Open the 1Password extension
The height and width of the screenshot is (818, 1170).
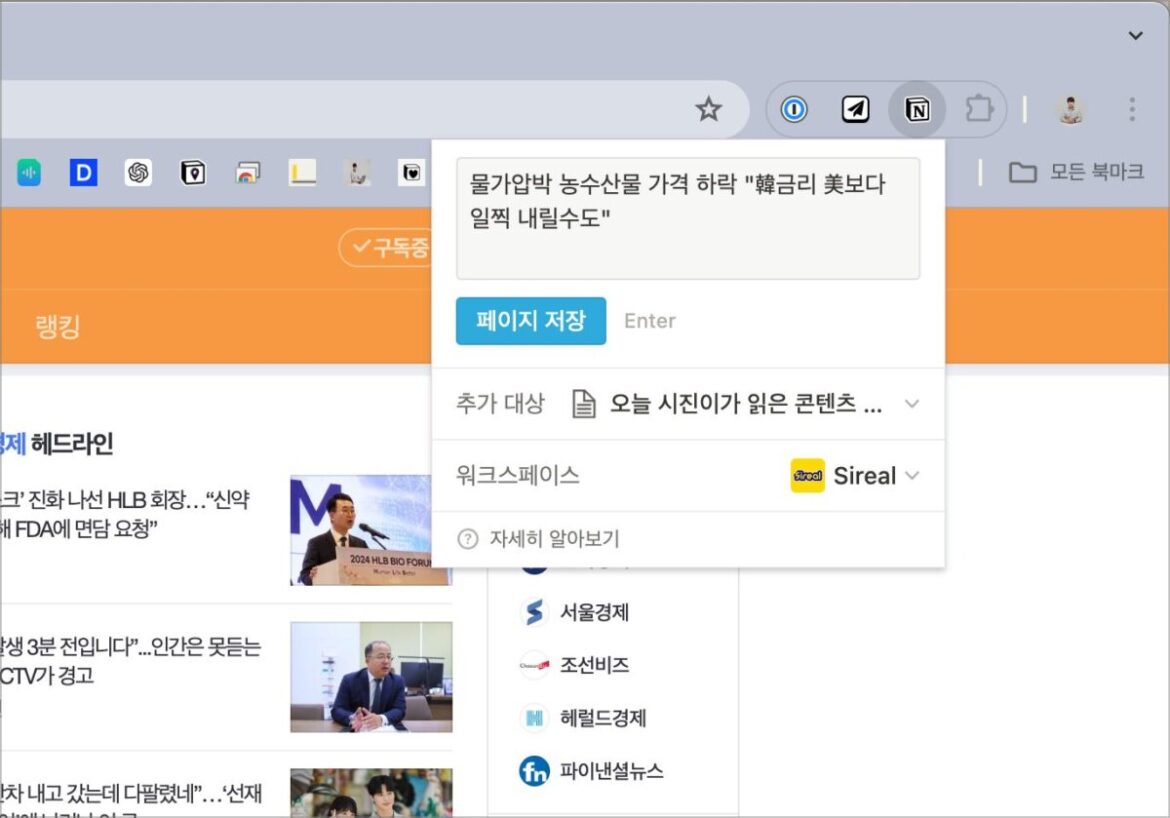794,110
